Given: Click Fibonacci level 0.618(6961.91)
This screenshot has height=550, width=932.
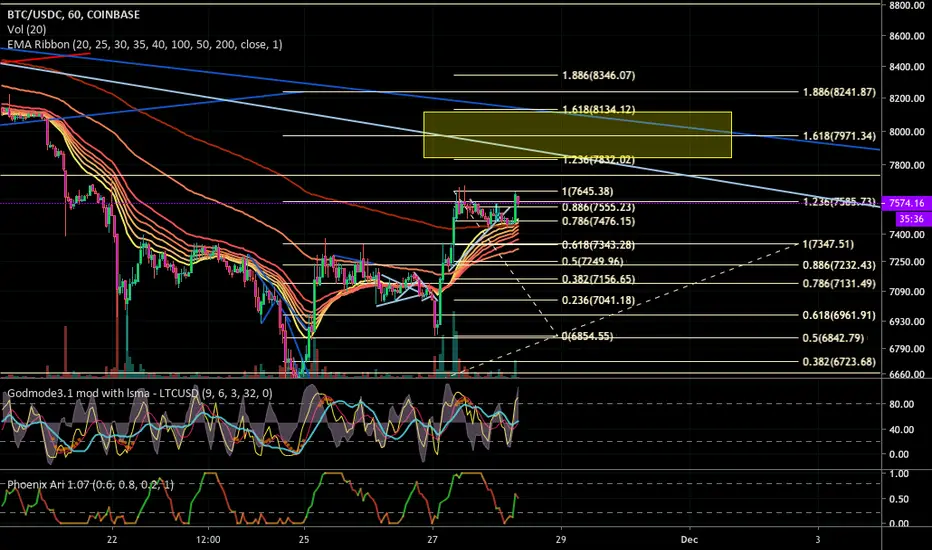Looking at the screenshot, I should (x=839, y=316).
